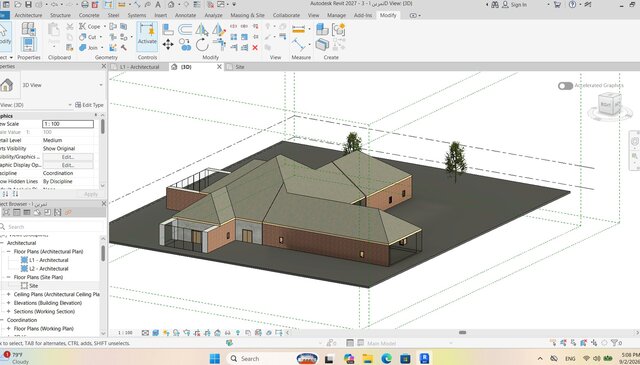Click the Print icon in quick access toolbar

click(84, 4)
